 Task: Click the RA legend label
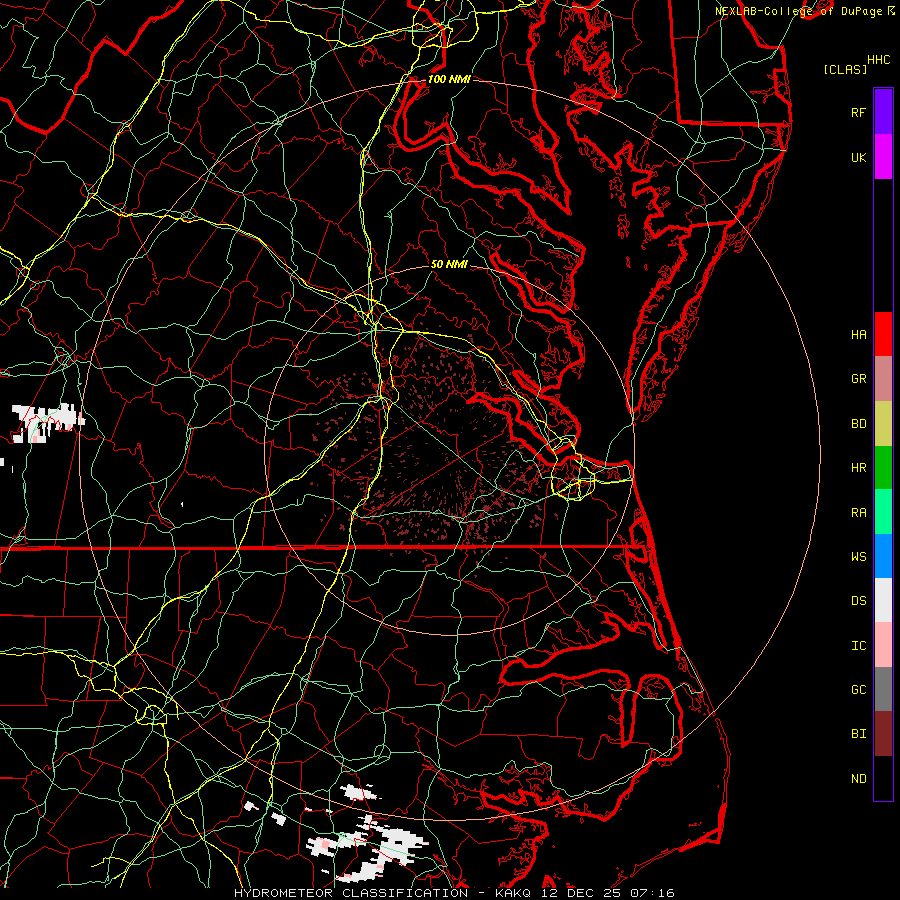pyautogui.click(x=858, y=513)
